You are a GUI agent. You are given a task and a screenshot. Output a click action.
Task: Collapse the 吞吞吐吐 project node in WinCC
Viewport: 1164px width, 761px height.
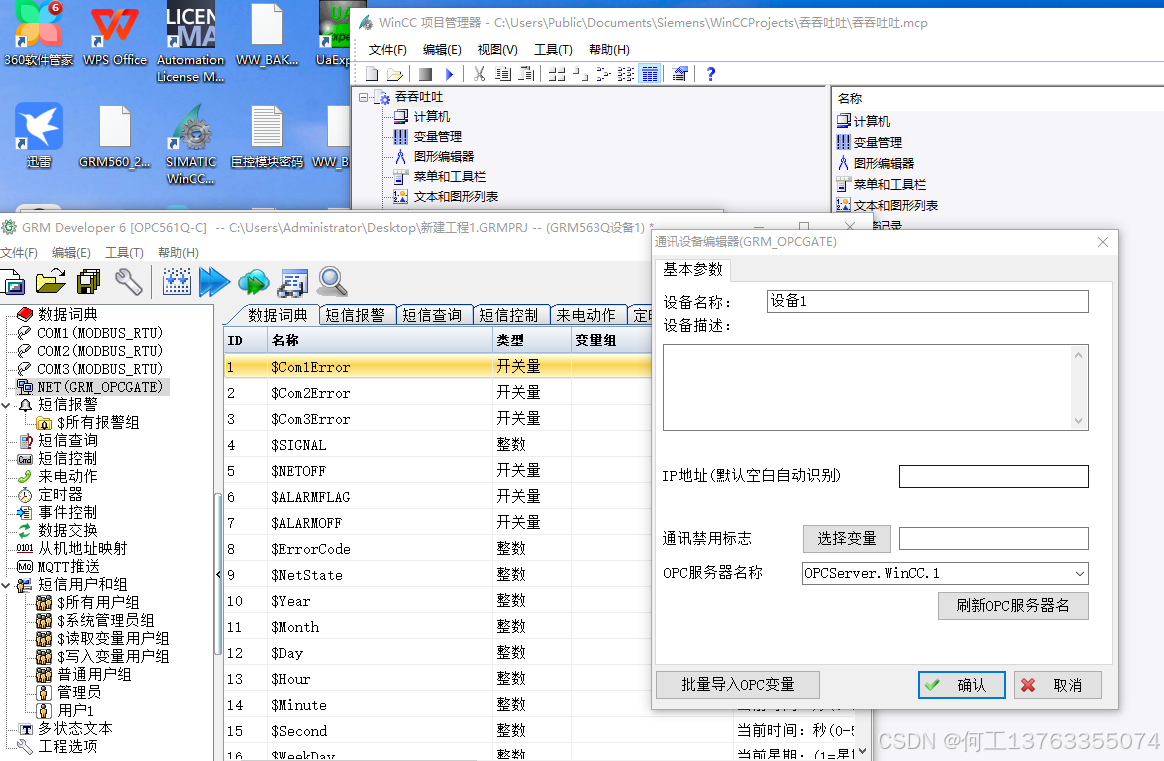coord(363,97)
